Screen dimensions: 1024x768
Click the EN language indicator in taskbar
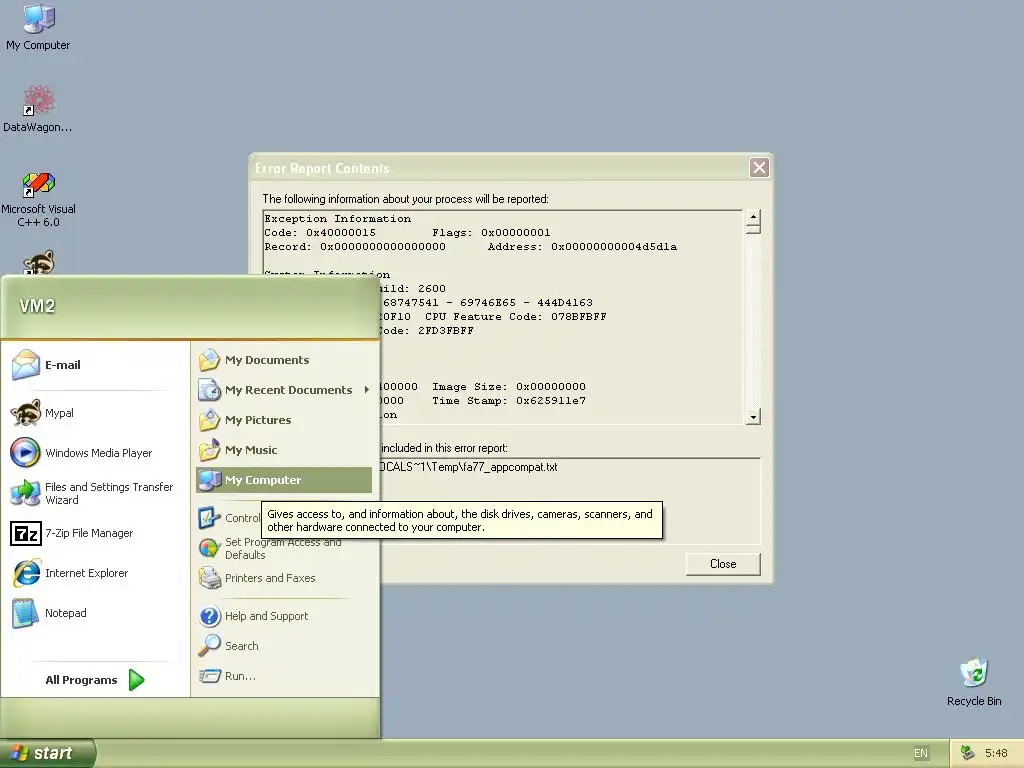click(x=921, y=753)
